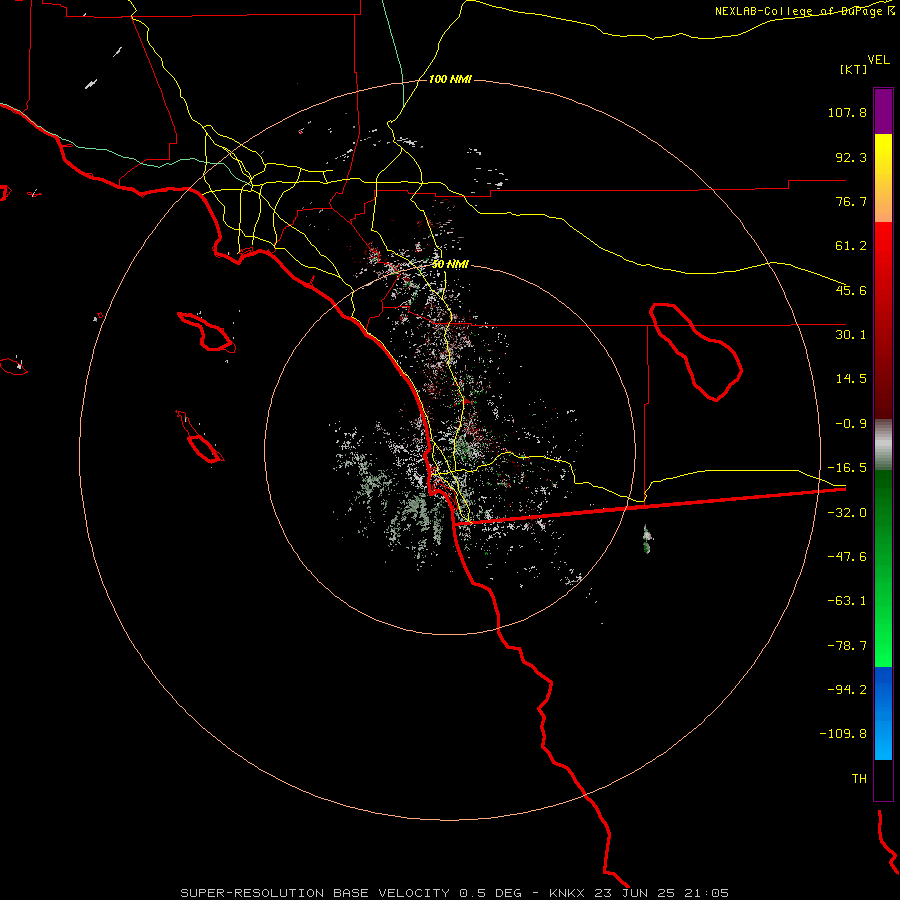Pick the purple color bar segment
This screenshot has height=900, width=900.
(x=883, y=111)
